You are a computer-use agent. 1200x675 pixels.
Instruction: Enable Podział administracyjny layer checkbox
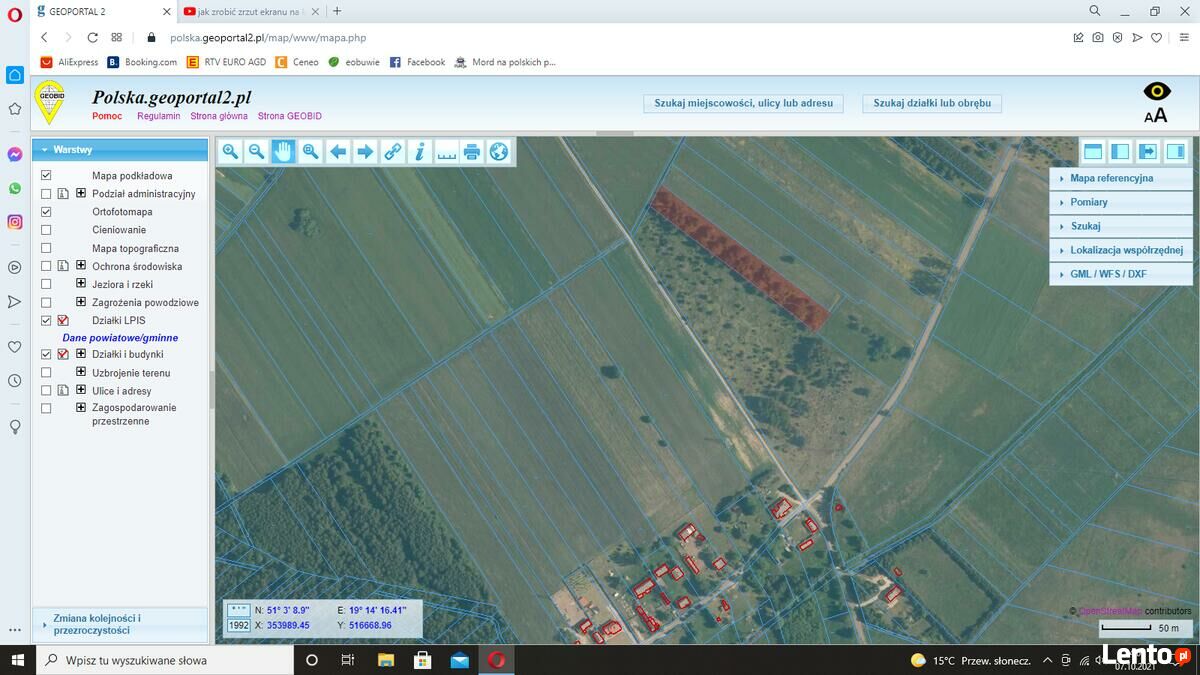tap(46, 194)
